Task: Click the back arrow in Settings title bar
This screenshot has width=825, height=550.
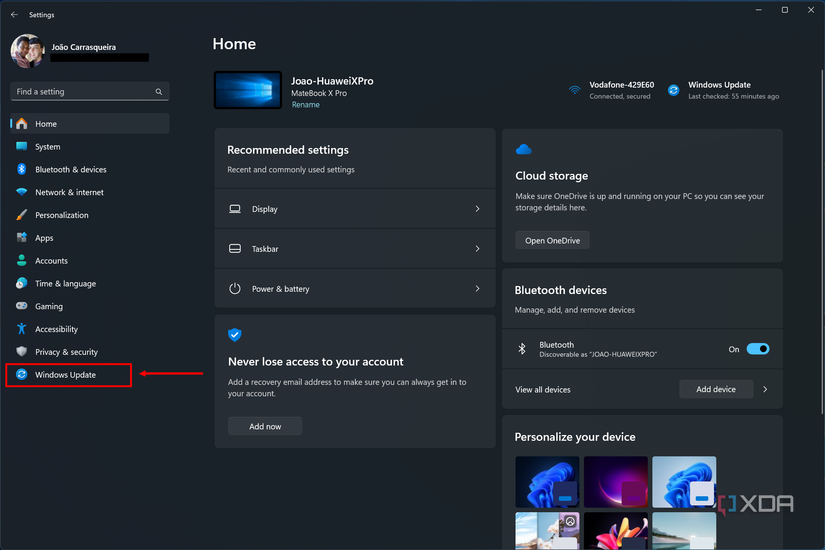Action: point(14,15)
